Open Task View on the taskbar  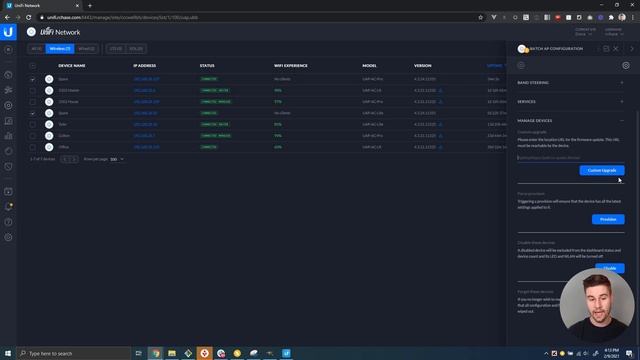click(x=138, y=353)
